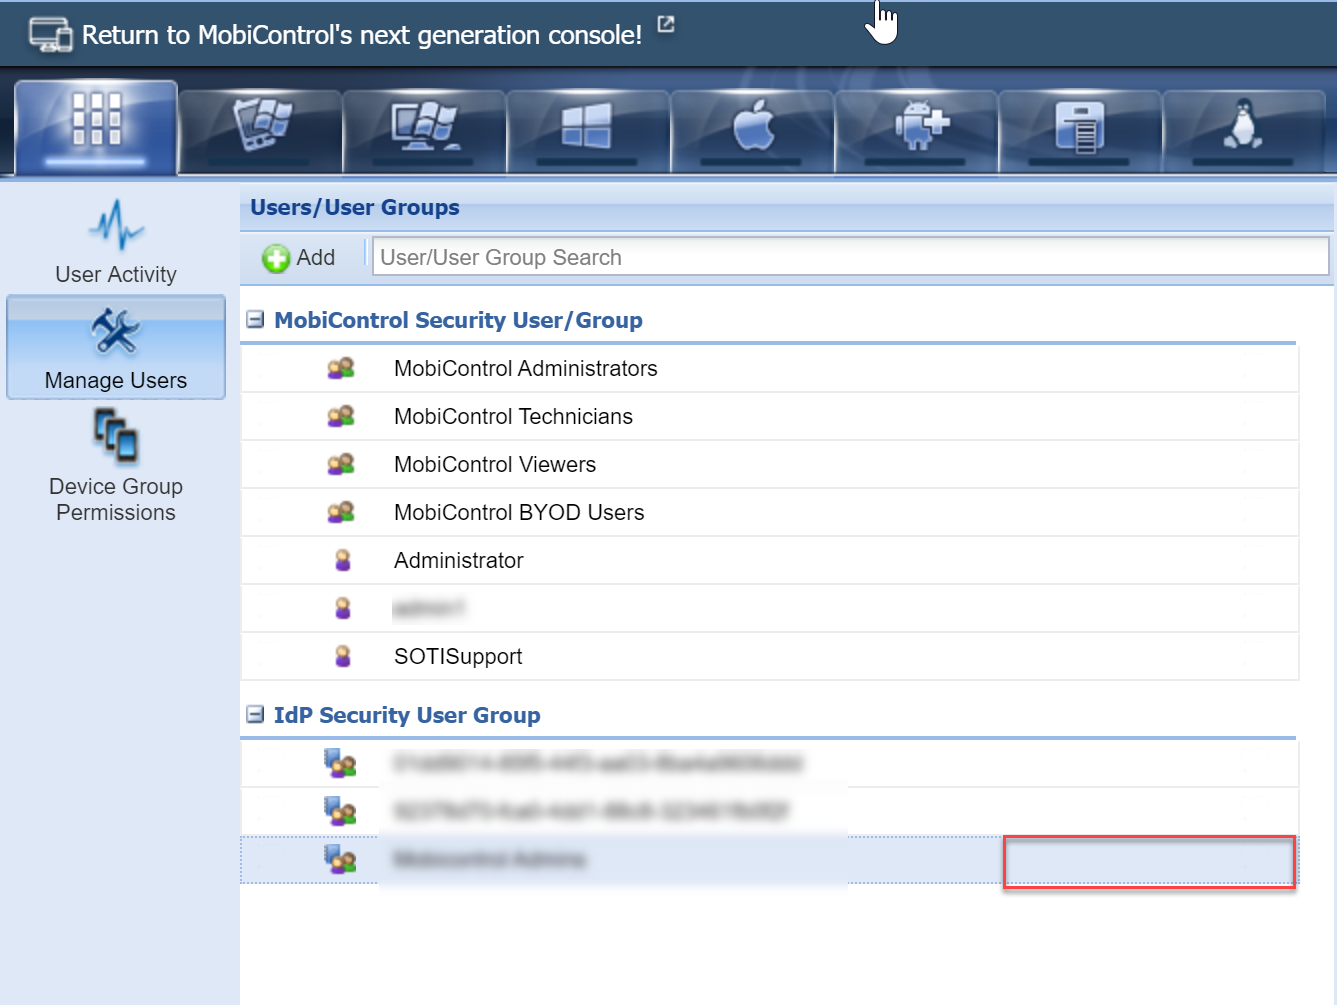The height and width of the screenshot is (1005, 1337).
Task: Switch to Windows Mobile devices tab
Action: coord(260,129)
